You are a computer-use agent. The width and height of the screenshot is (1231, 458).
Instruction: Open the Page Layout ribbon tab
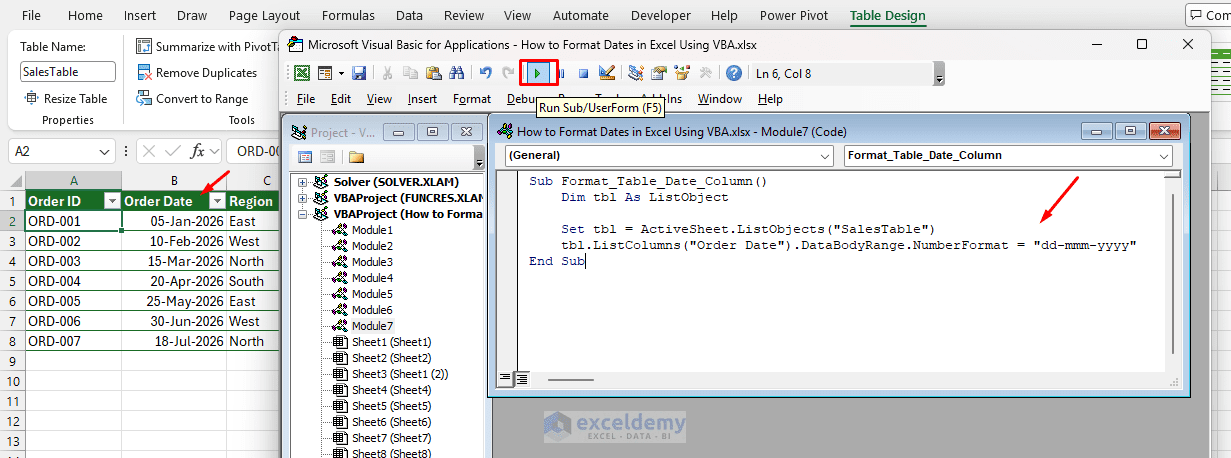tap(264, 15)
